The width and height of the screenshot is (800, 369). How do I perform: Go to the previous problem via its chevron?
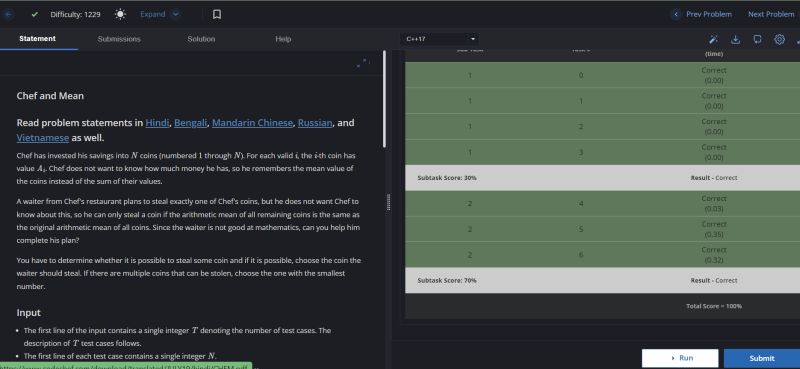[676, 14]
